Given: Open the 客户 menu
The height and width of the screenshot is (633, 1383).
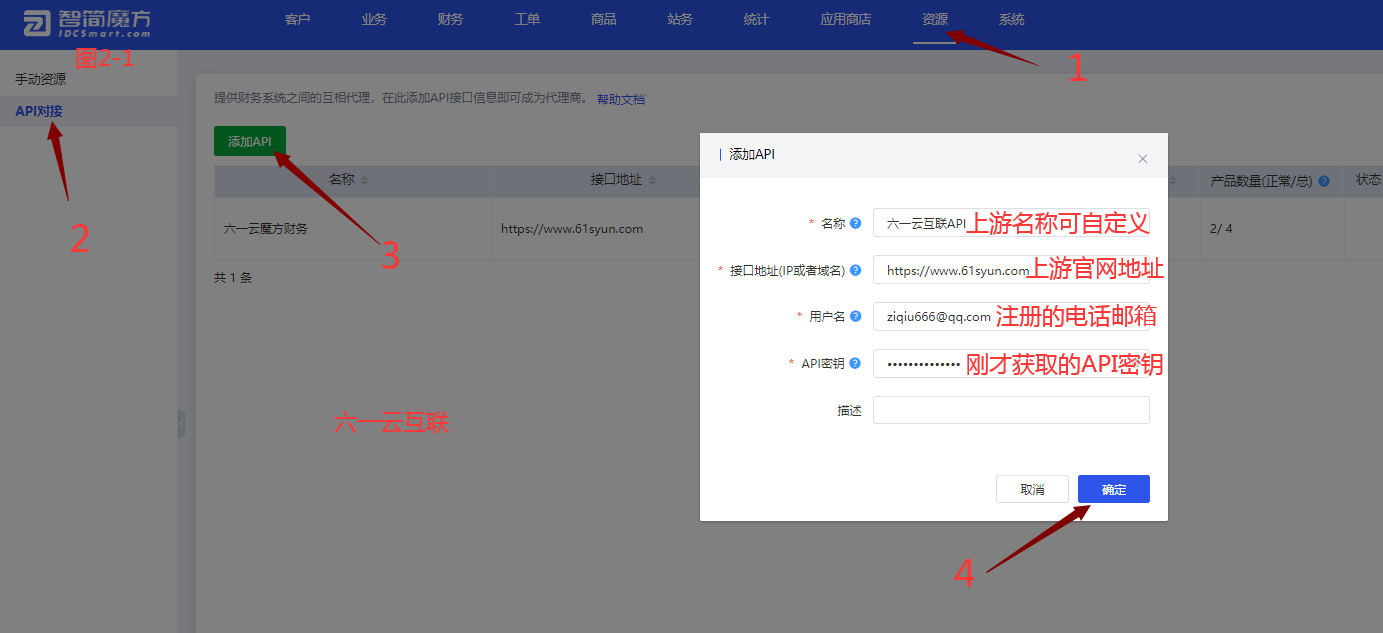Looking at the screenshot, I should coord(297,19).
